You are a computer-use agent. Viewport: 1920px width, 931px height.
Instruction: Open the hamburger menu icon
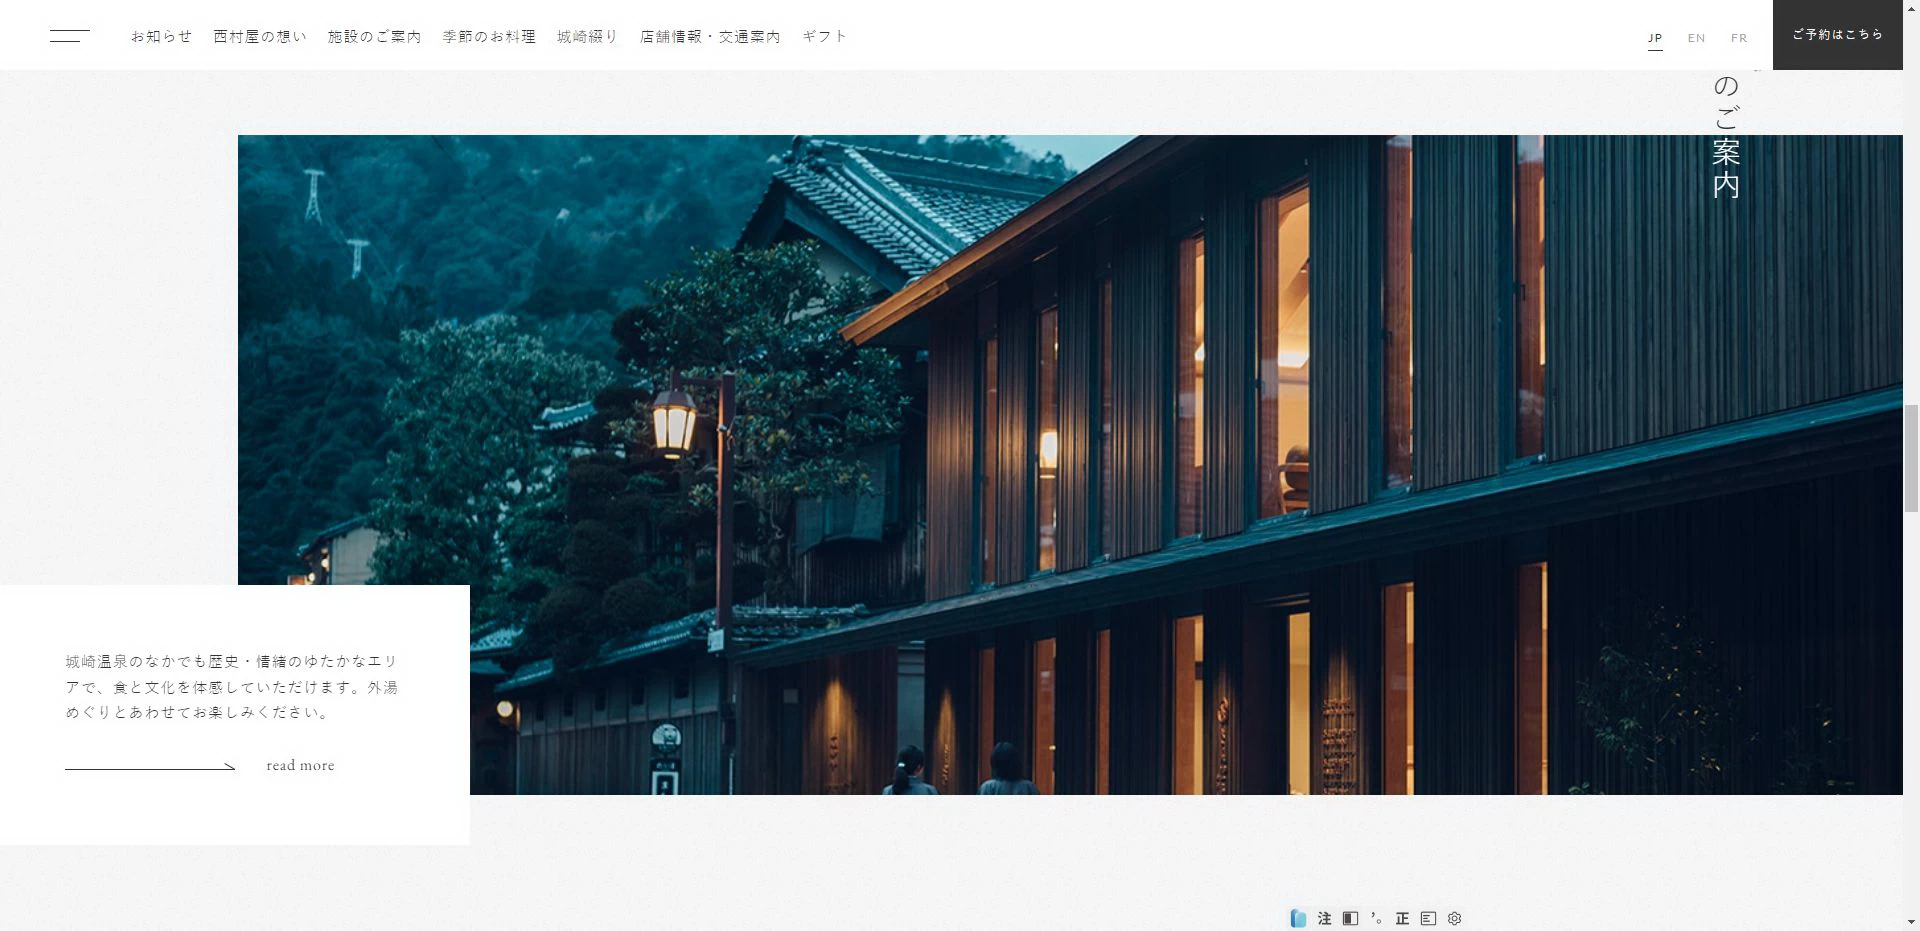[70, 36]
